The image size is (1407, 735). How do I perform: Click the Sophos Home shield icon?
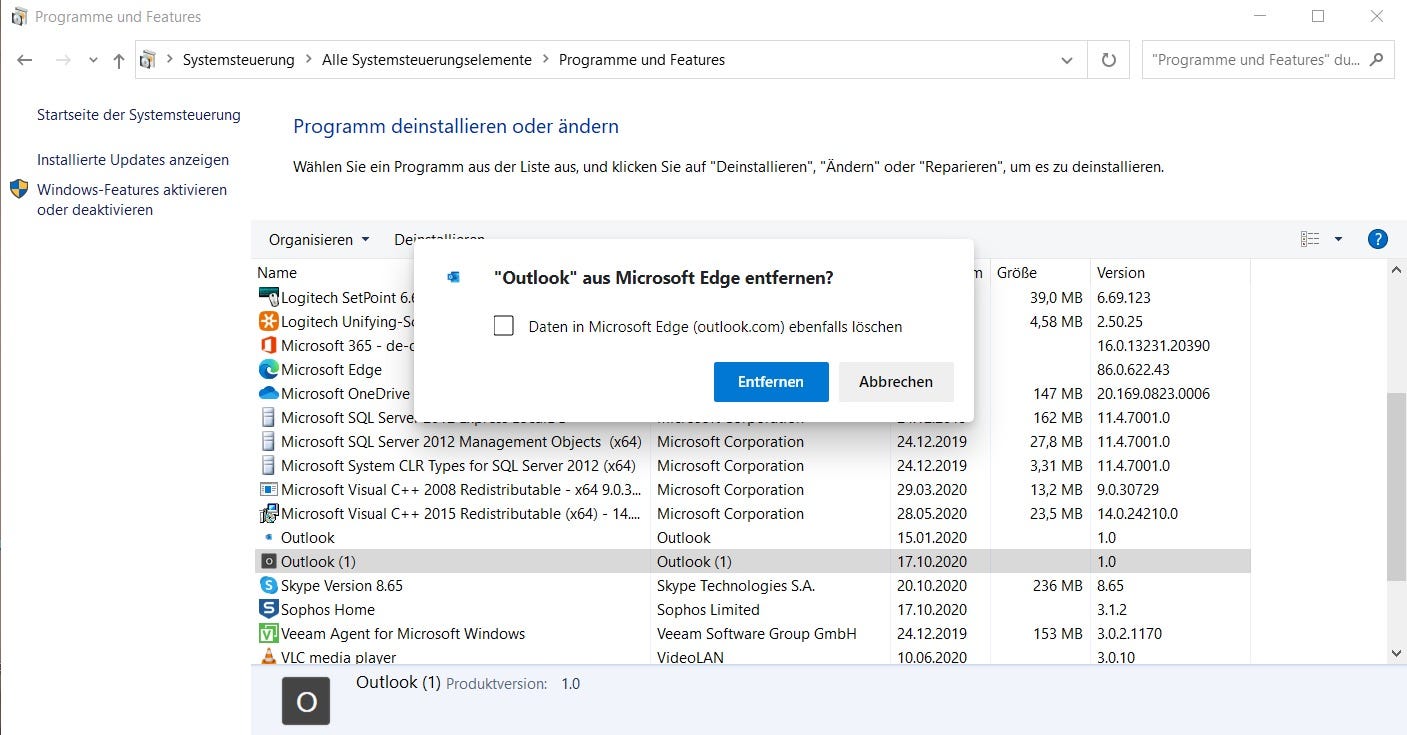[268, 609]
